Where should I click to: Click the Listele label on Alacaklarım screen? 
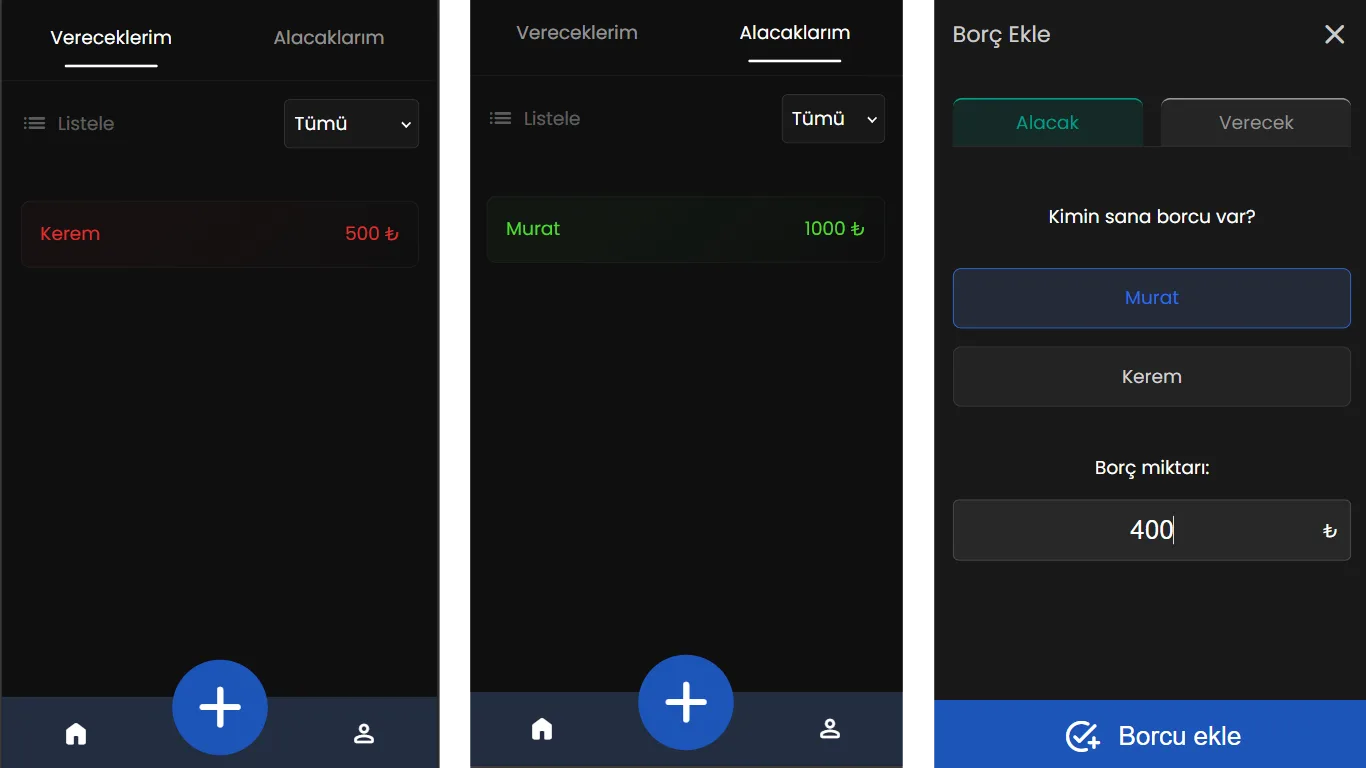coord(552,119)
